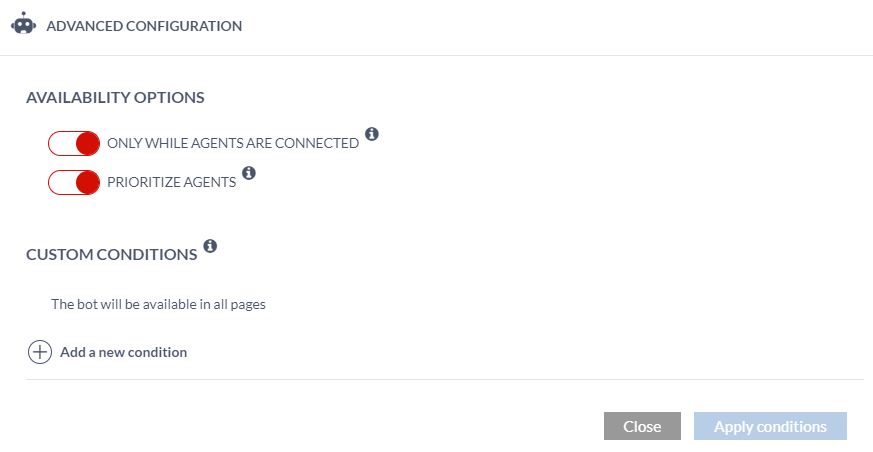
Task: Click the divider line under the Advanced Configuration header
Action: coord(436,55)
